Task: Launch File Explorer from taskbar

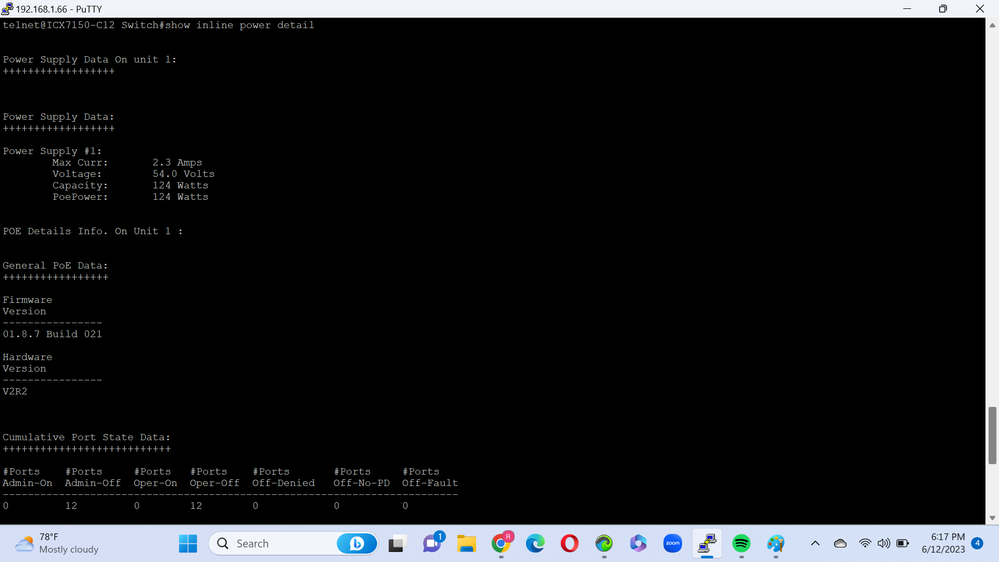Action: point(466,543)
